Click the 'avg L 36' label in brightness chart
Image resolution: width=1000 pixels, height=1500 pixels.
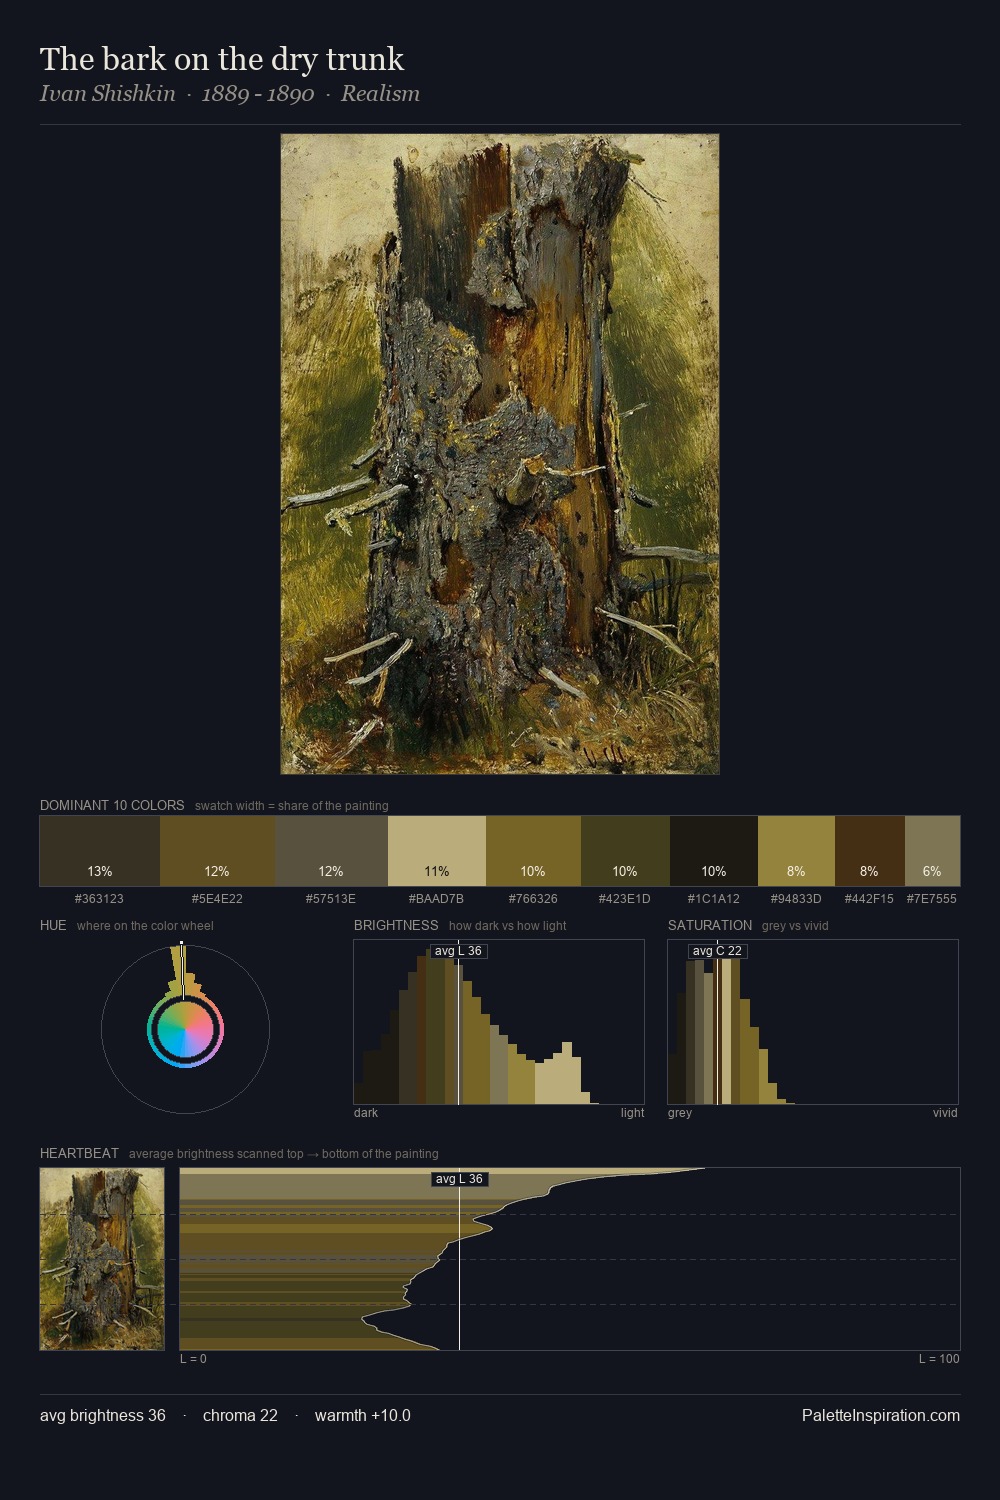[x=459, y=951]
